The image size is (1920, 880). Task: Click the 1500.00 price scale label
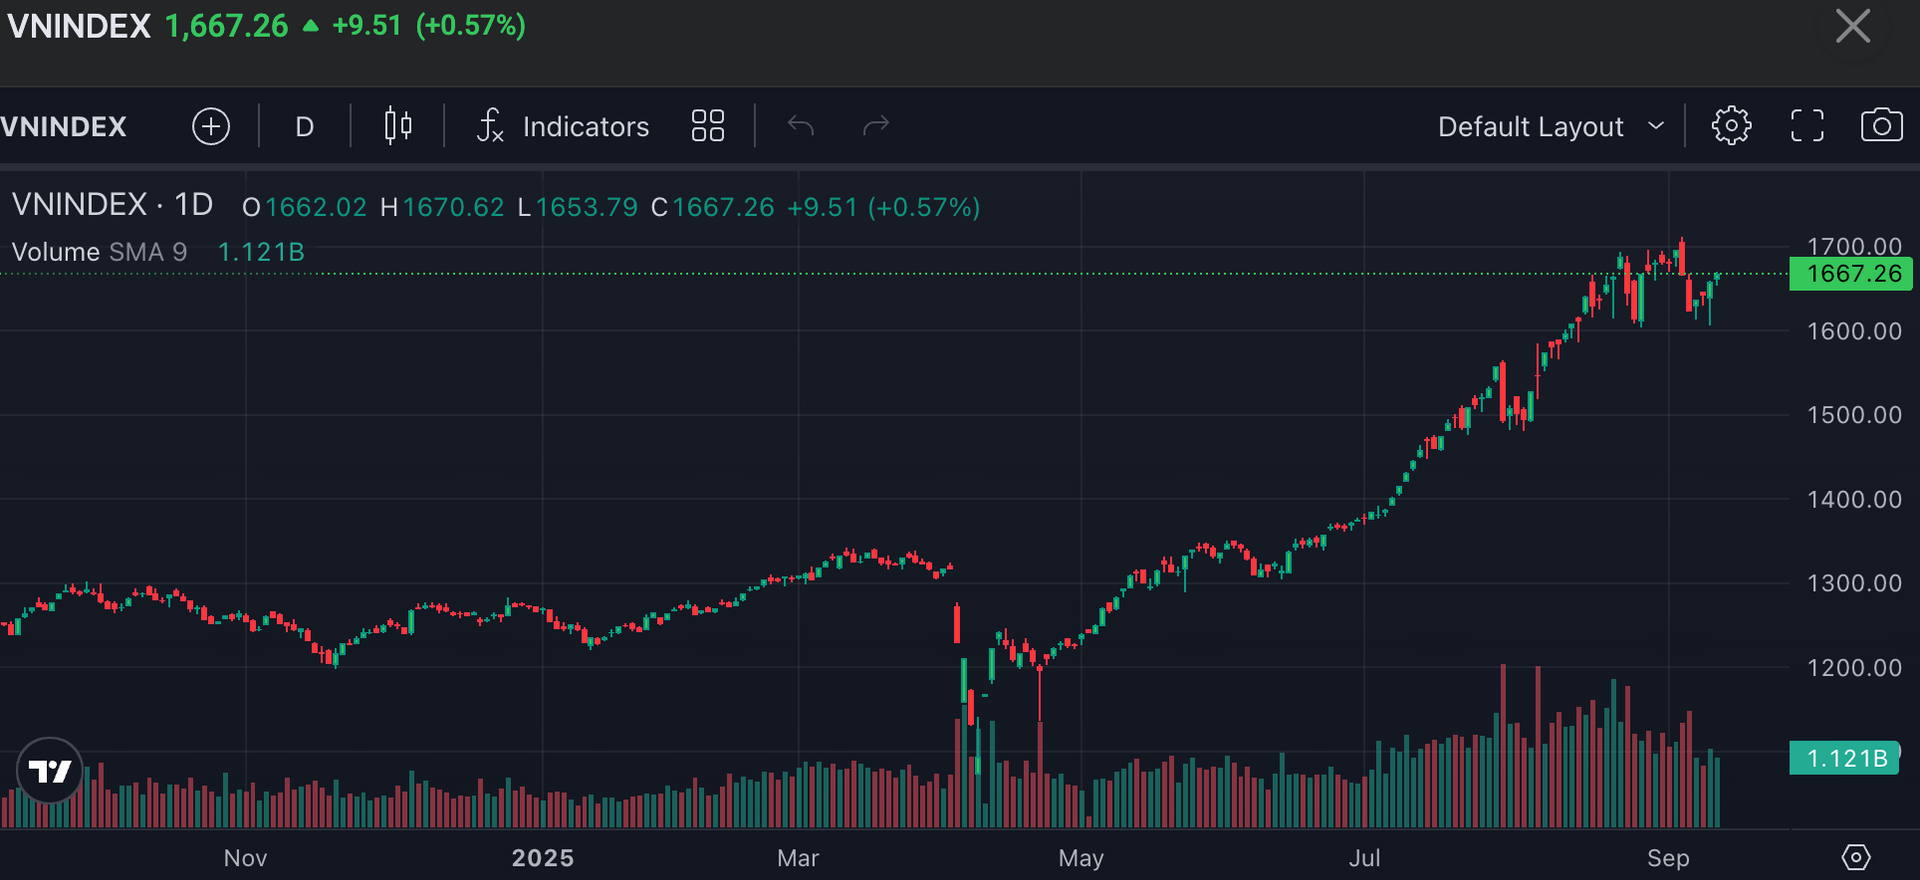pyautogui.click(x=1854, y=415)
